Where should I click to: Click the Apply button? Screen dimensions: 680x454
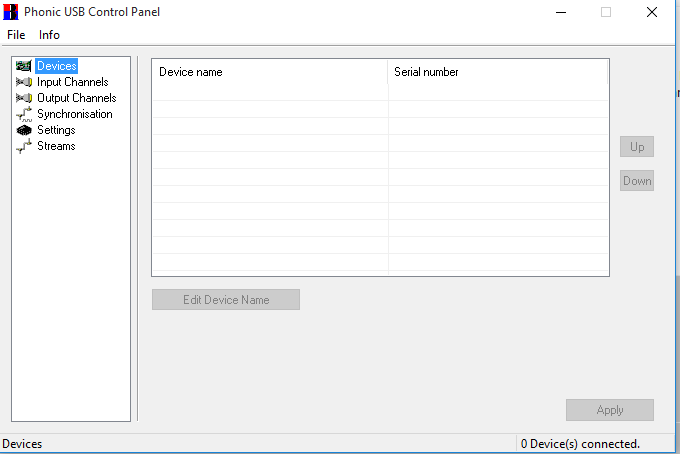tap(610, 410)
